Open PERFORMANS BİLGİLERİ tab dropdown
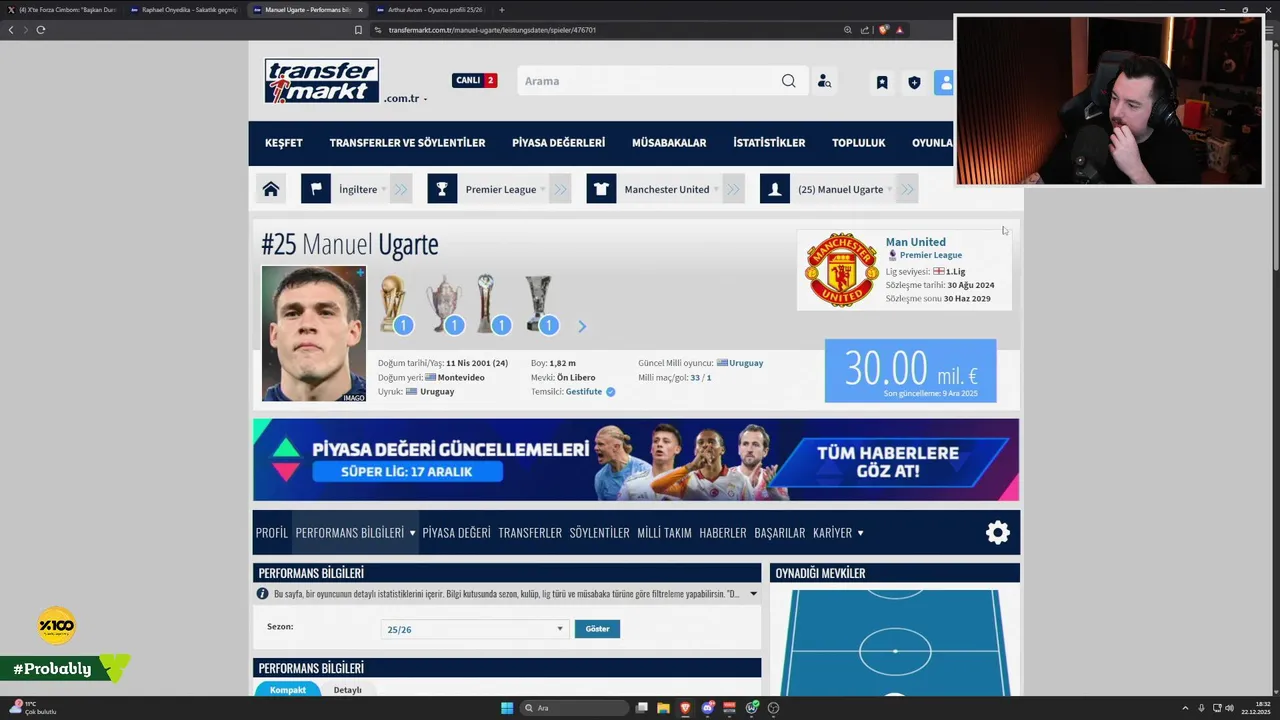Viewport: 1280px width, 720px height. click(355, 533)
